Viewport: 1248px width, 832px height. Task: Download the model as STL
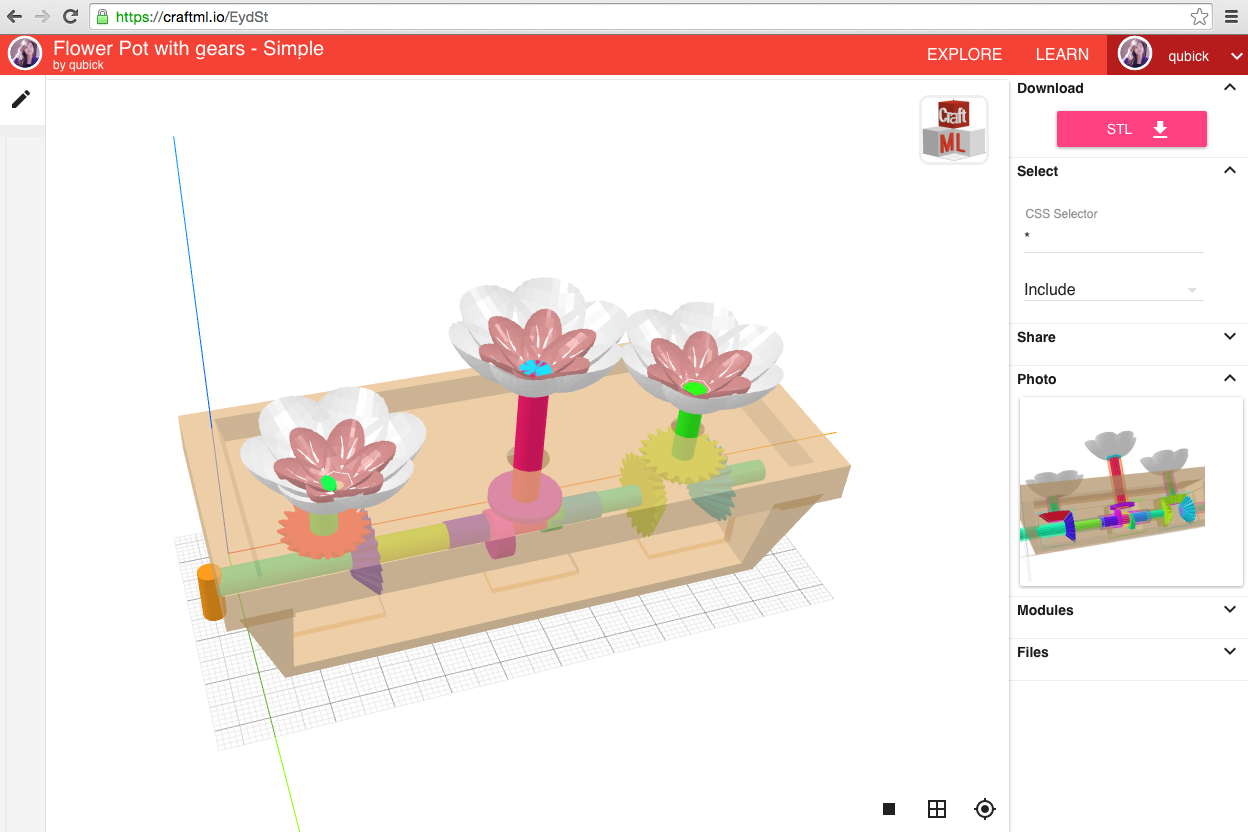point(1132,129)
